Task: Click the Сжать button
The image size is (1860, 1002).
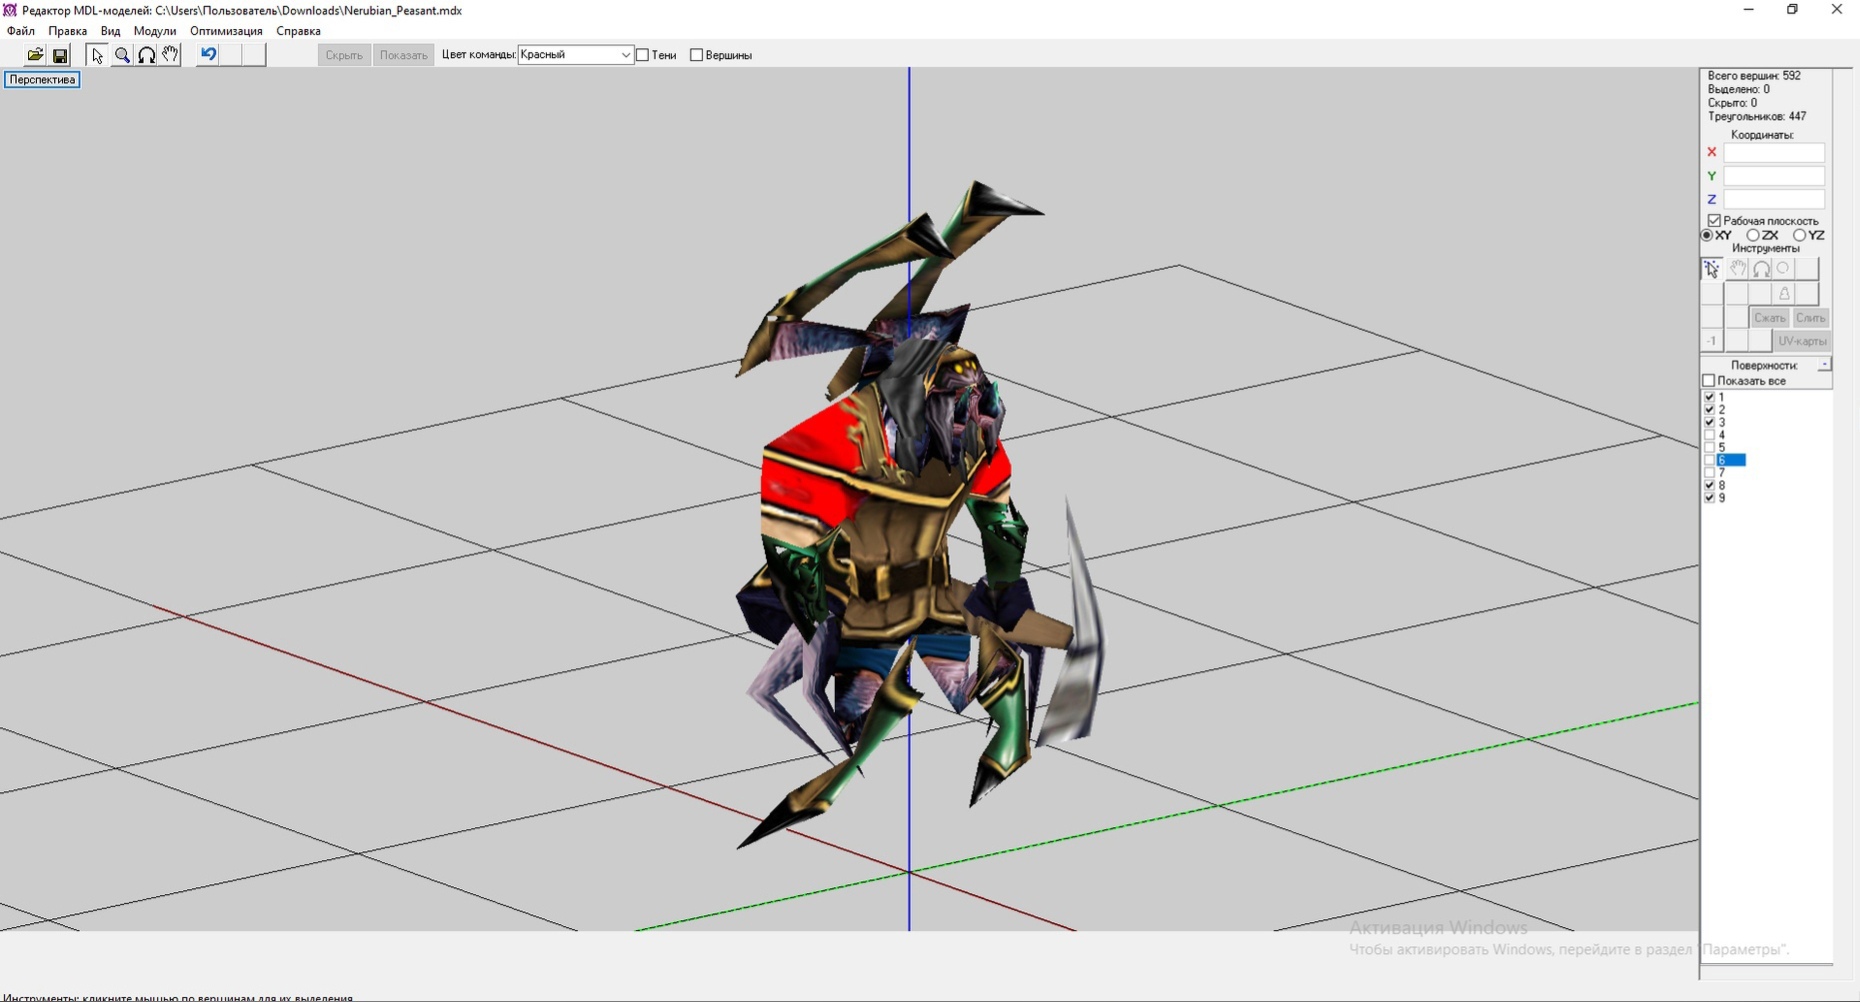Action: point(1769,317)
